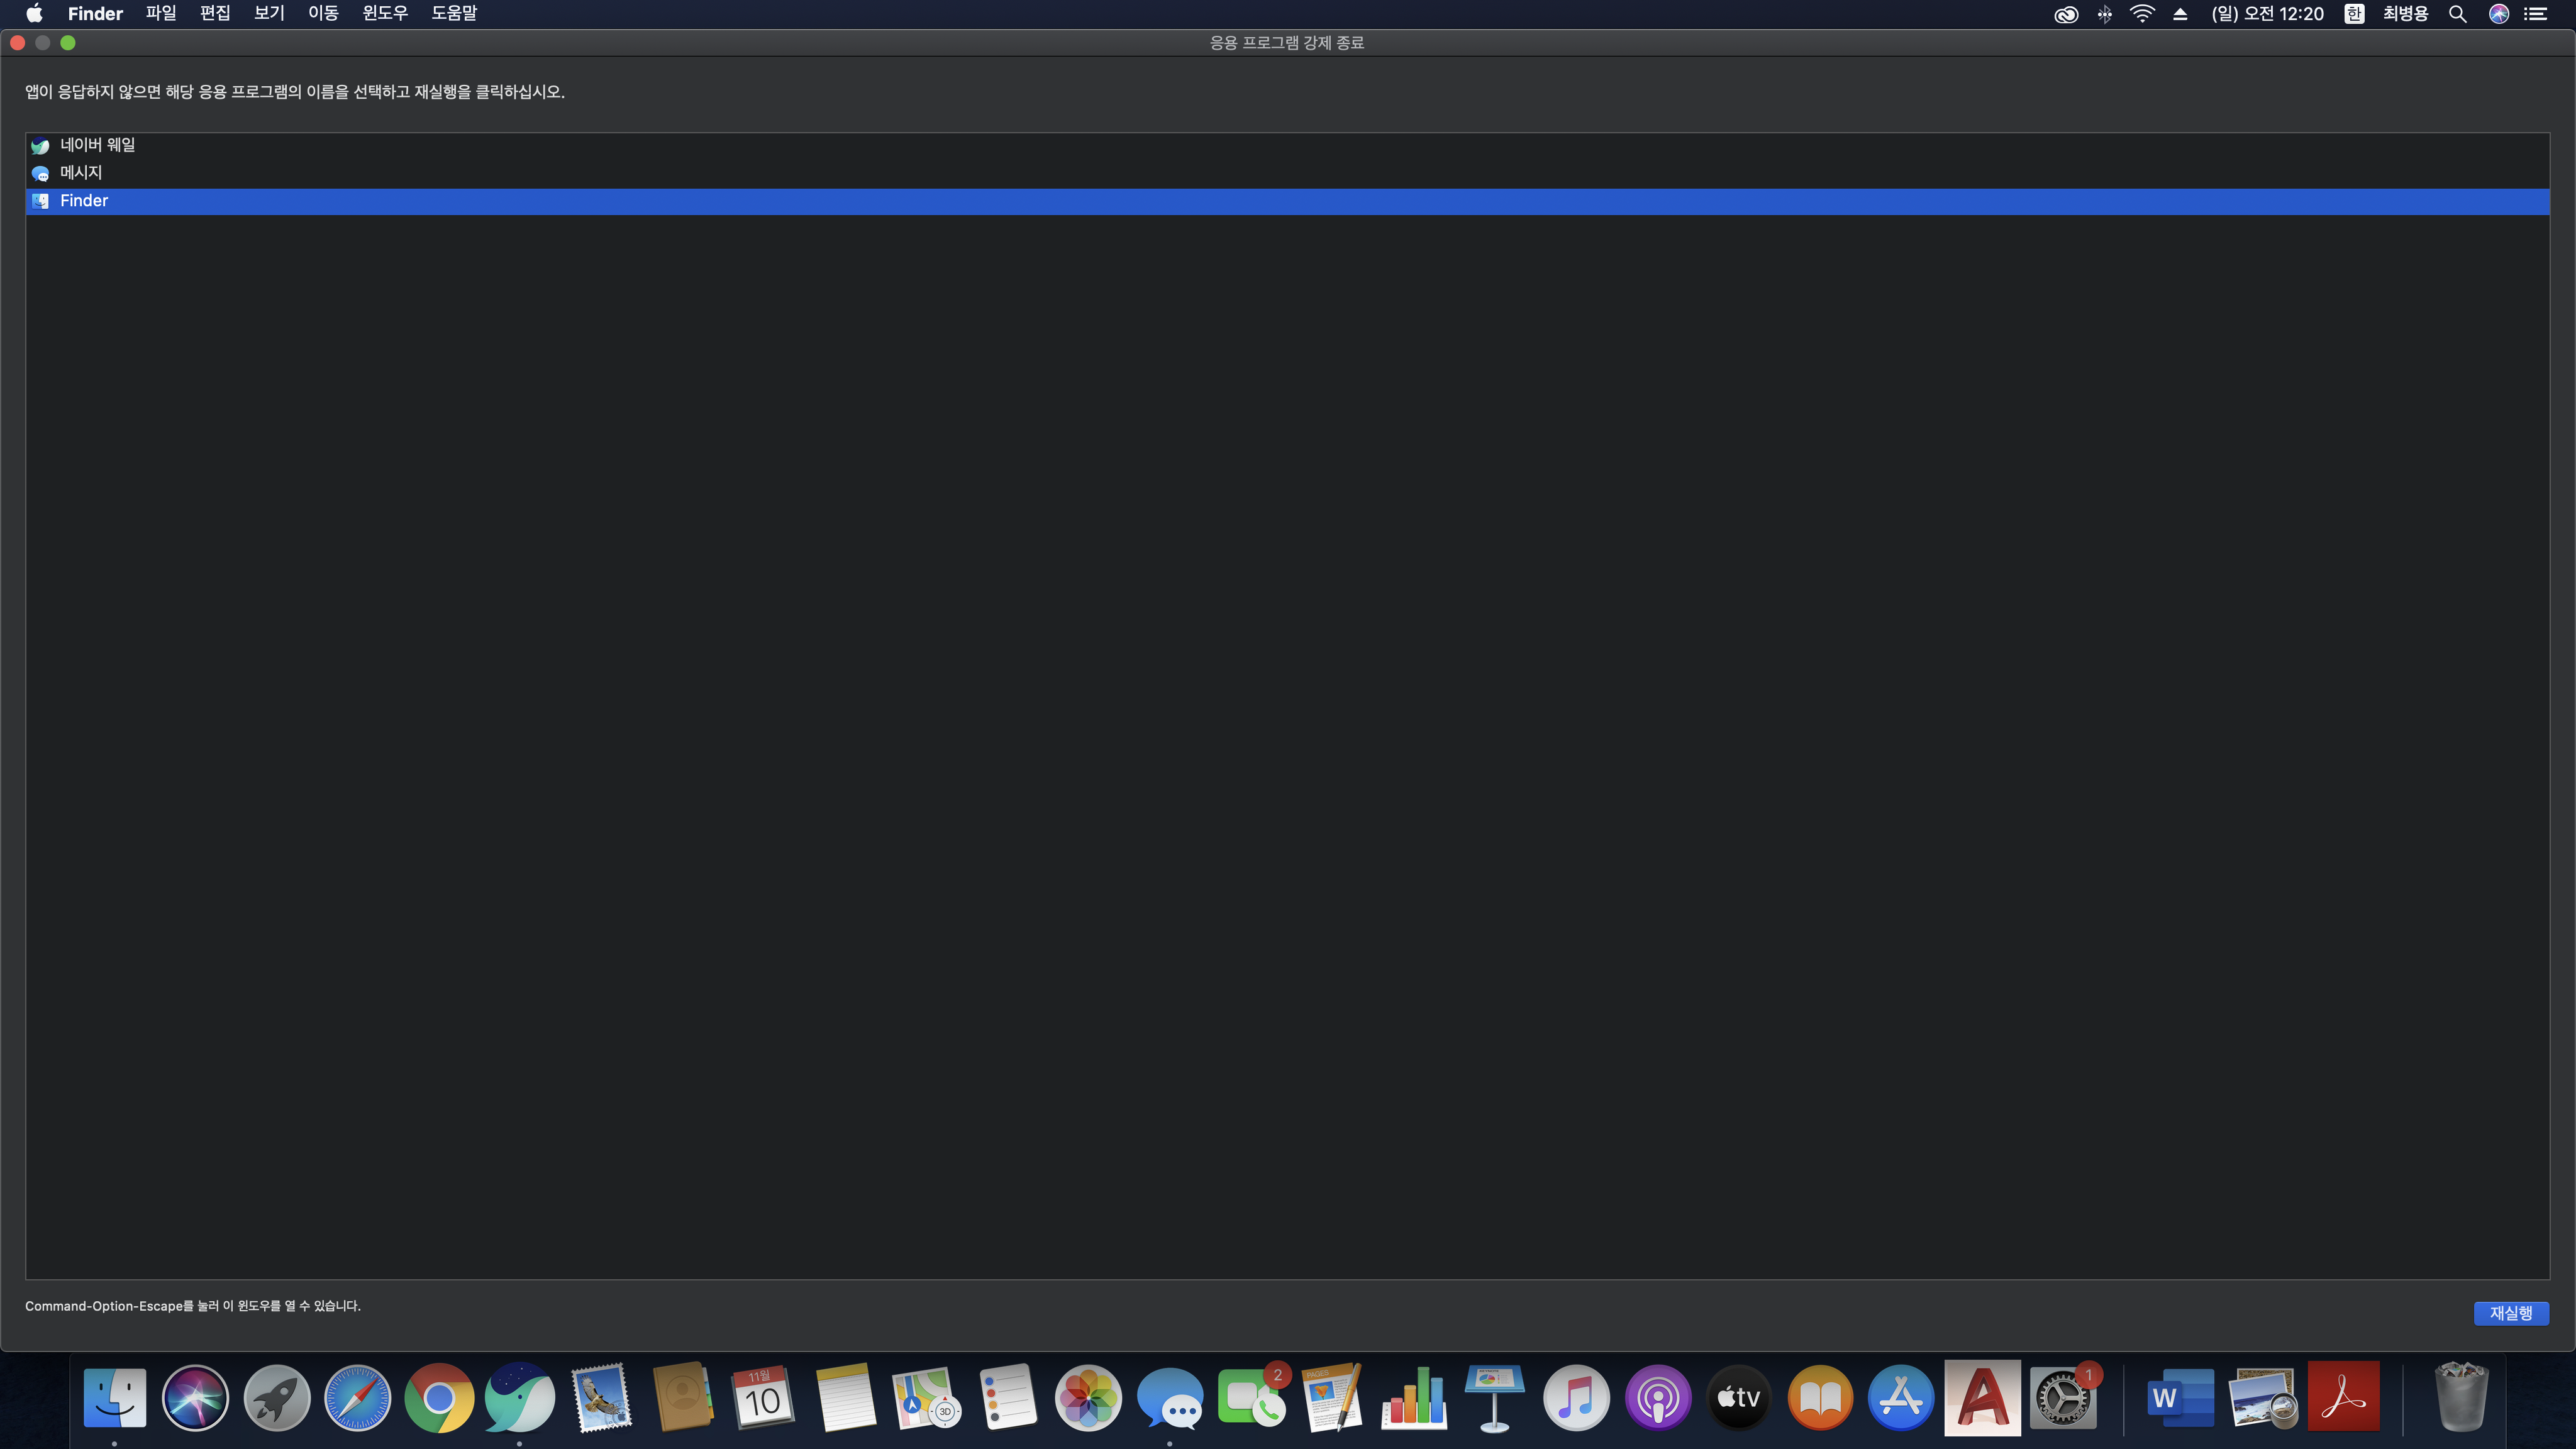This screenshot has width=2576, height=1449.
Task: Open Photos app from the Dock
Action: click(1088, 1397)
